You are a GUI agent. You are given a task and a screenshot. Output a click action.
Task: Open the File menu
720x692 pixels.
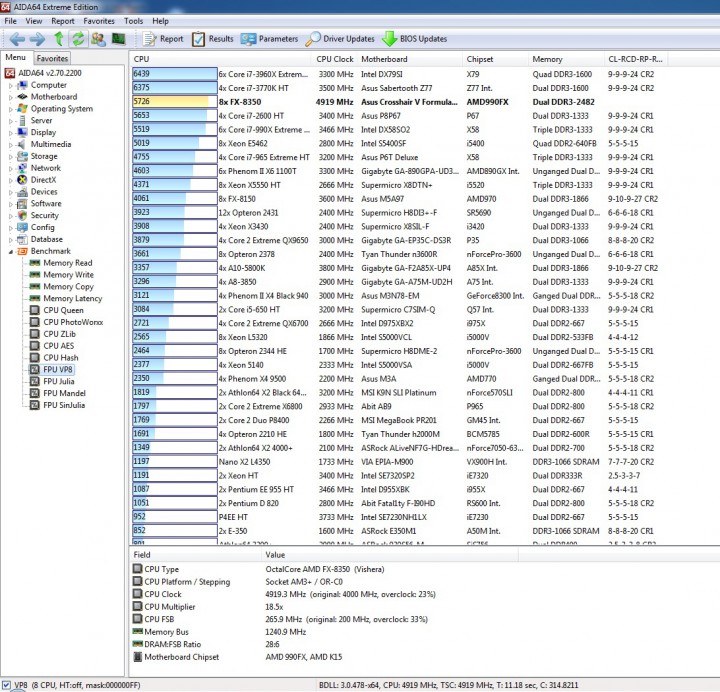11,21
